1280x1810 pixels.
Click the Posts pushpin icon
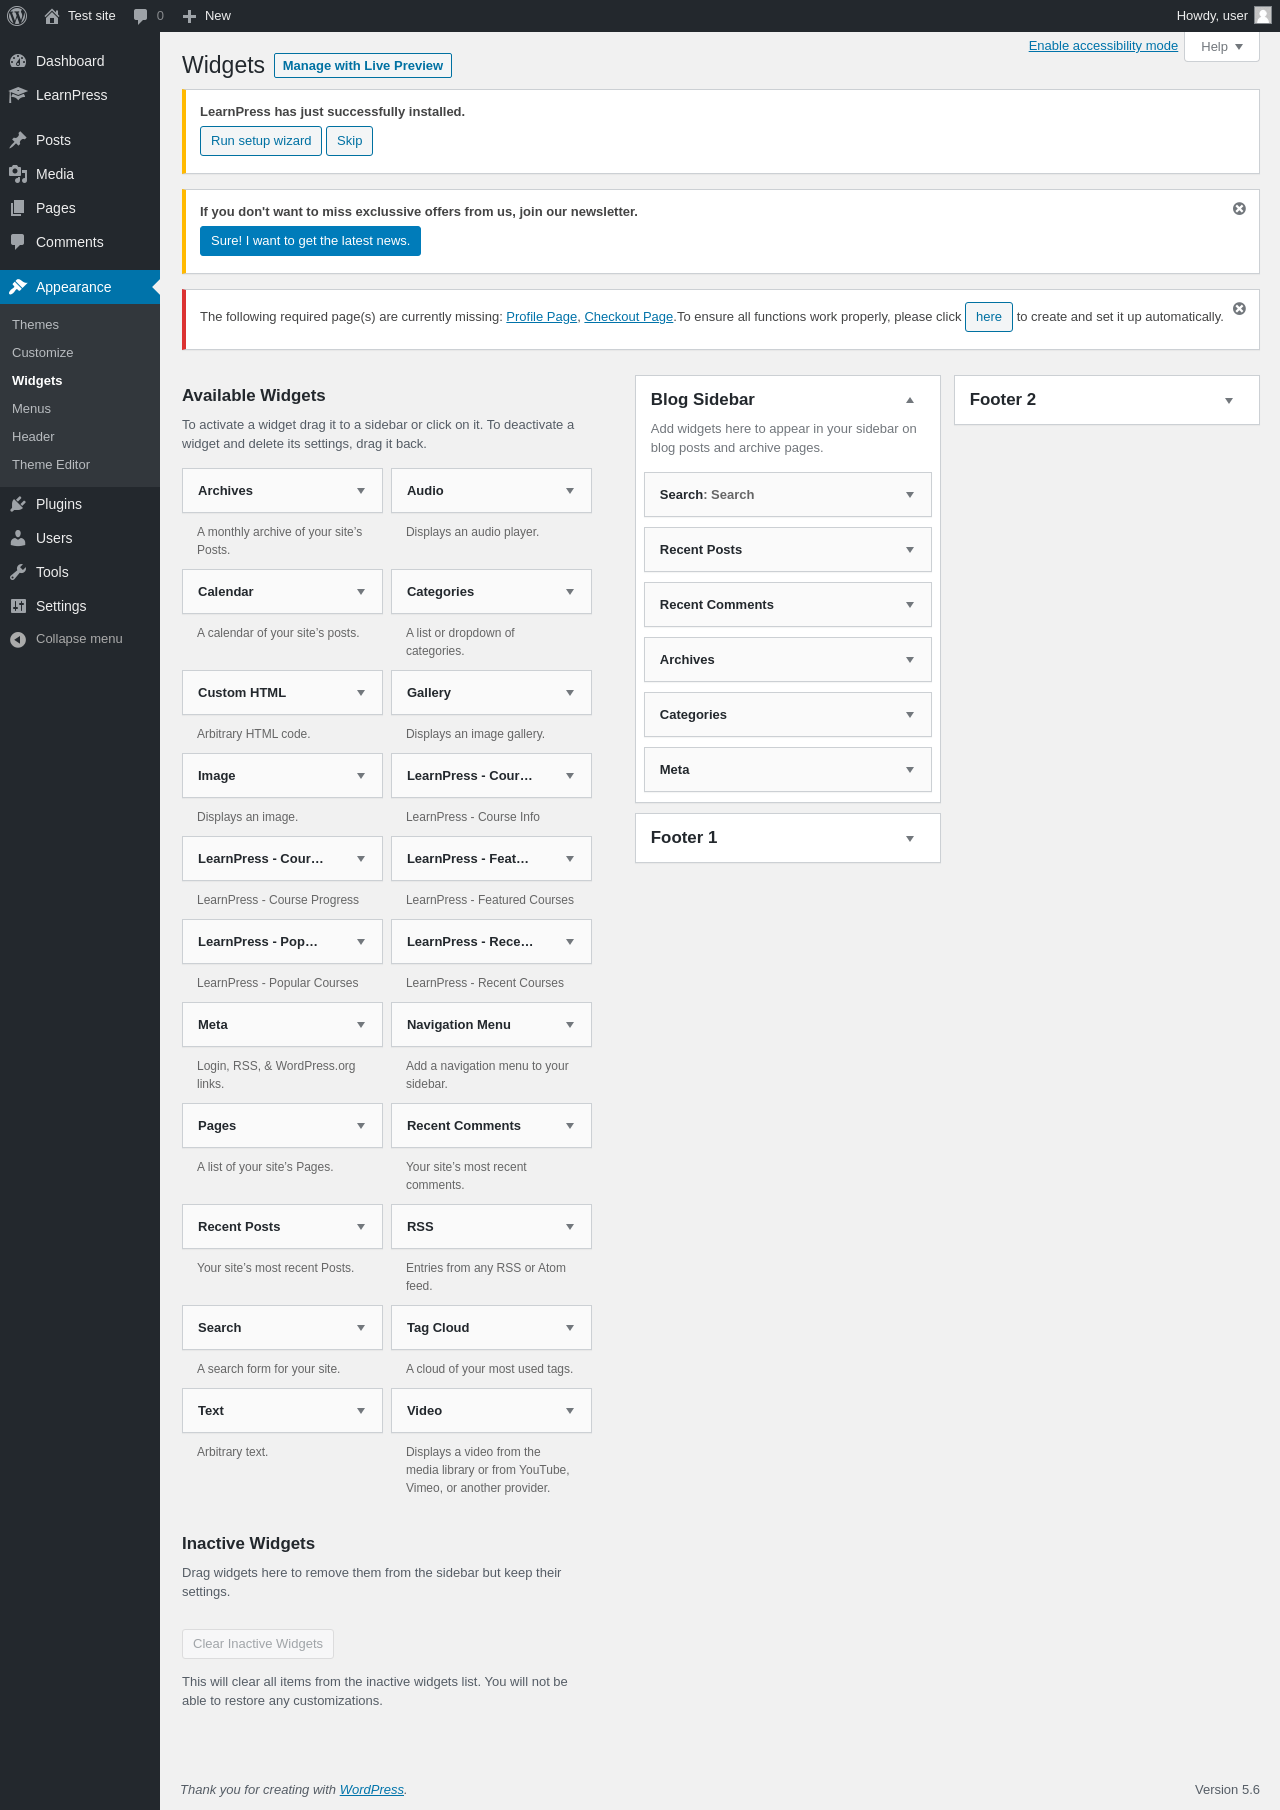(18, 140)
